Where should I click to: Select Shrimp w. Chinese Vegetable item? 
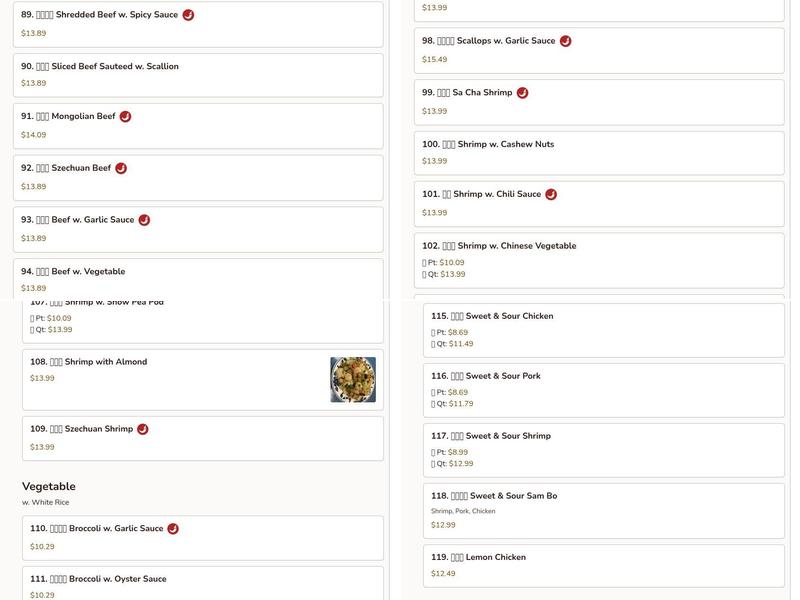pyautogui.click(x=599, y=259)
